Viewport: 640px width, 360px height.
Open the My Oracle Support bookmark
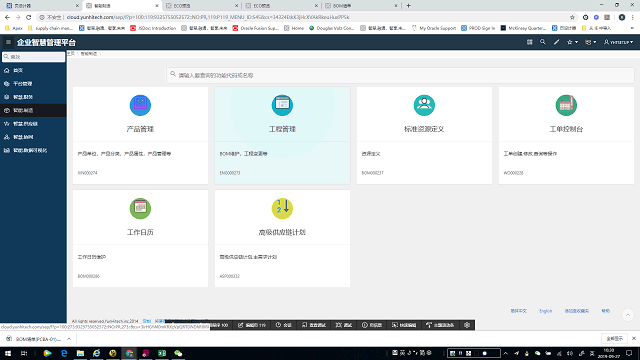pyautogui.click(x=433, y=28)
